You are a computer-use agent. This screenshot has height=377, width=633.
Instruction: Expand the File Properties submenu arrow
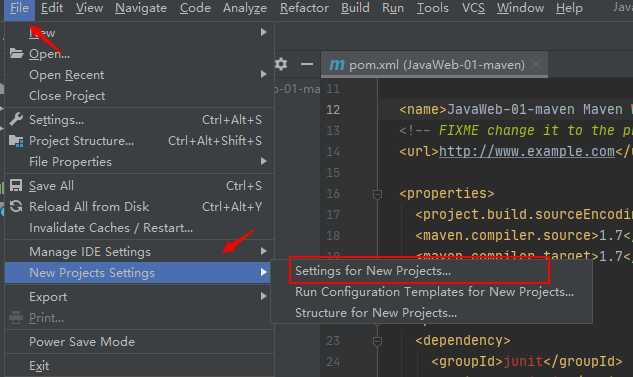click(x=263, y=161)
